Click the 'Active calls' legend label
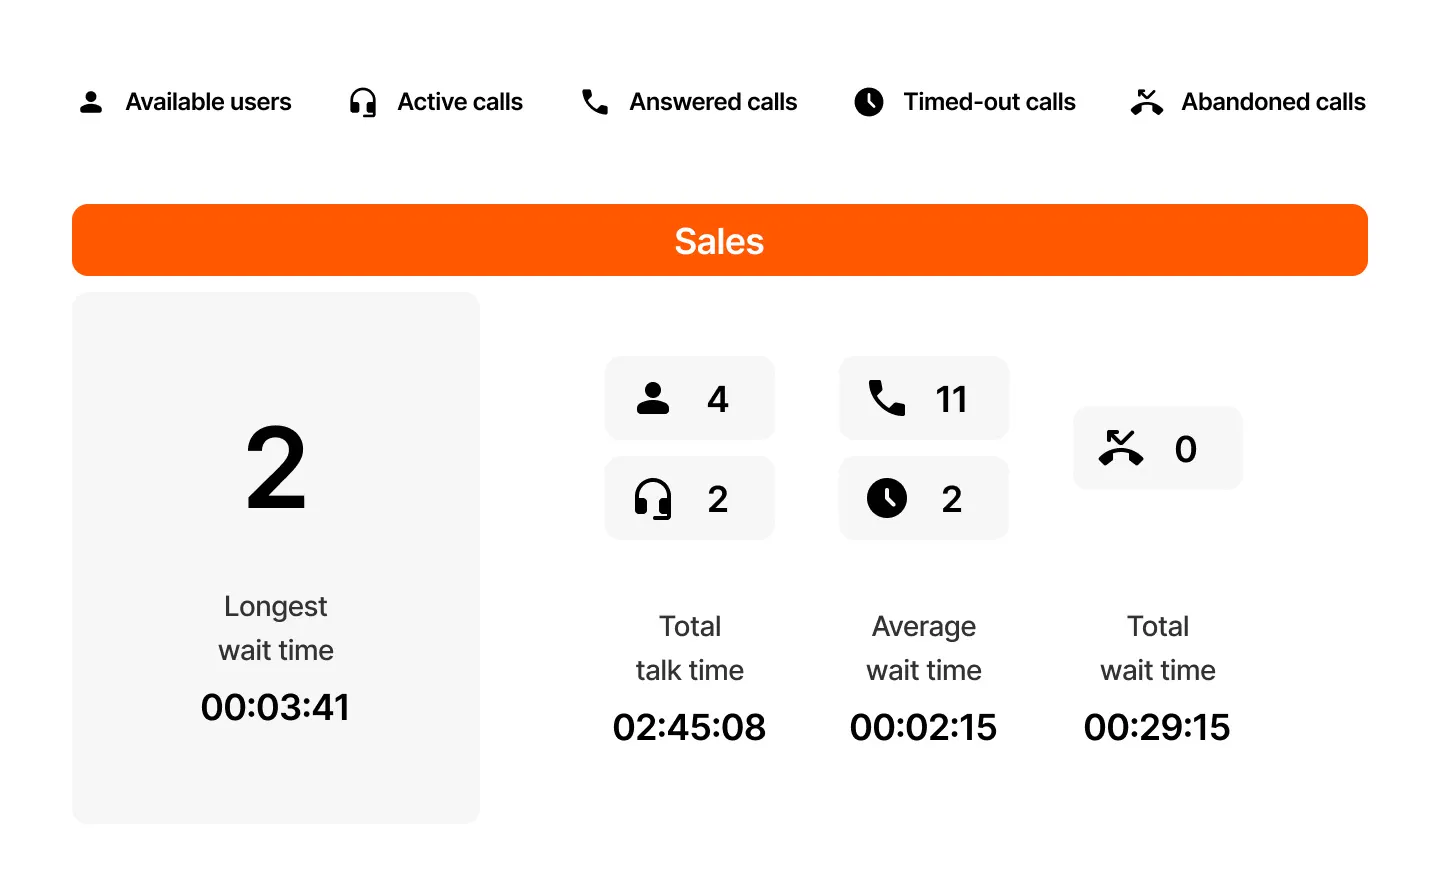This screenshot has height=896, width=1440. 460,102
